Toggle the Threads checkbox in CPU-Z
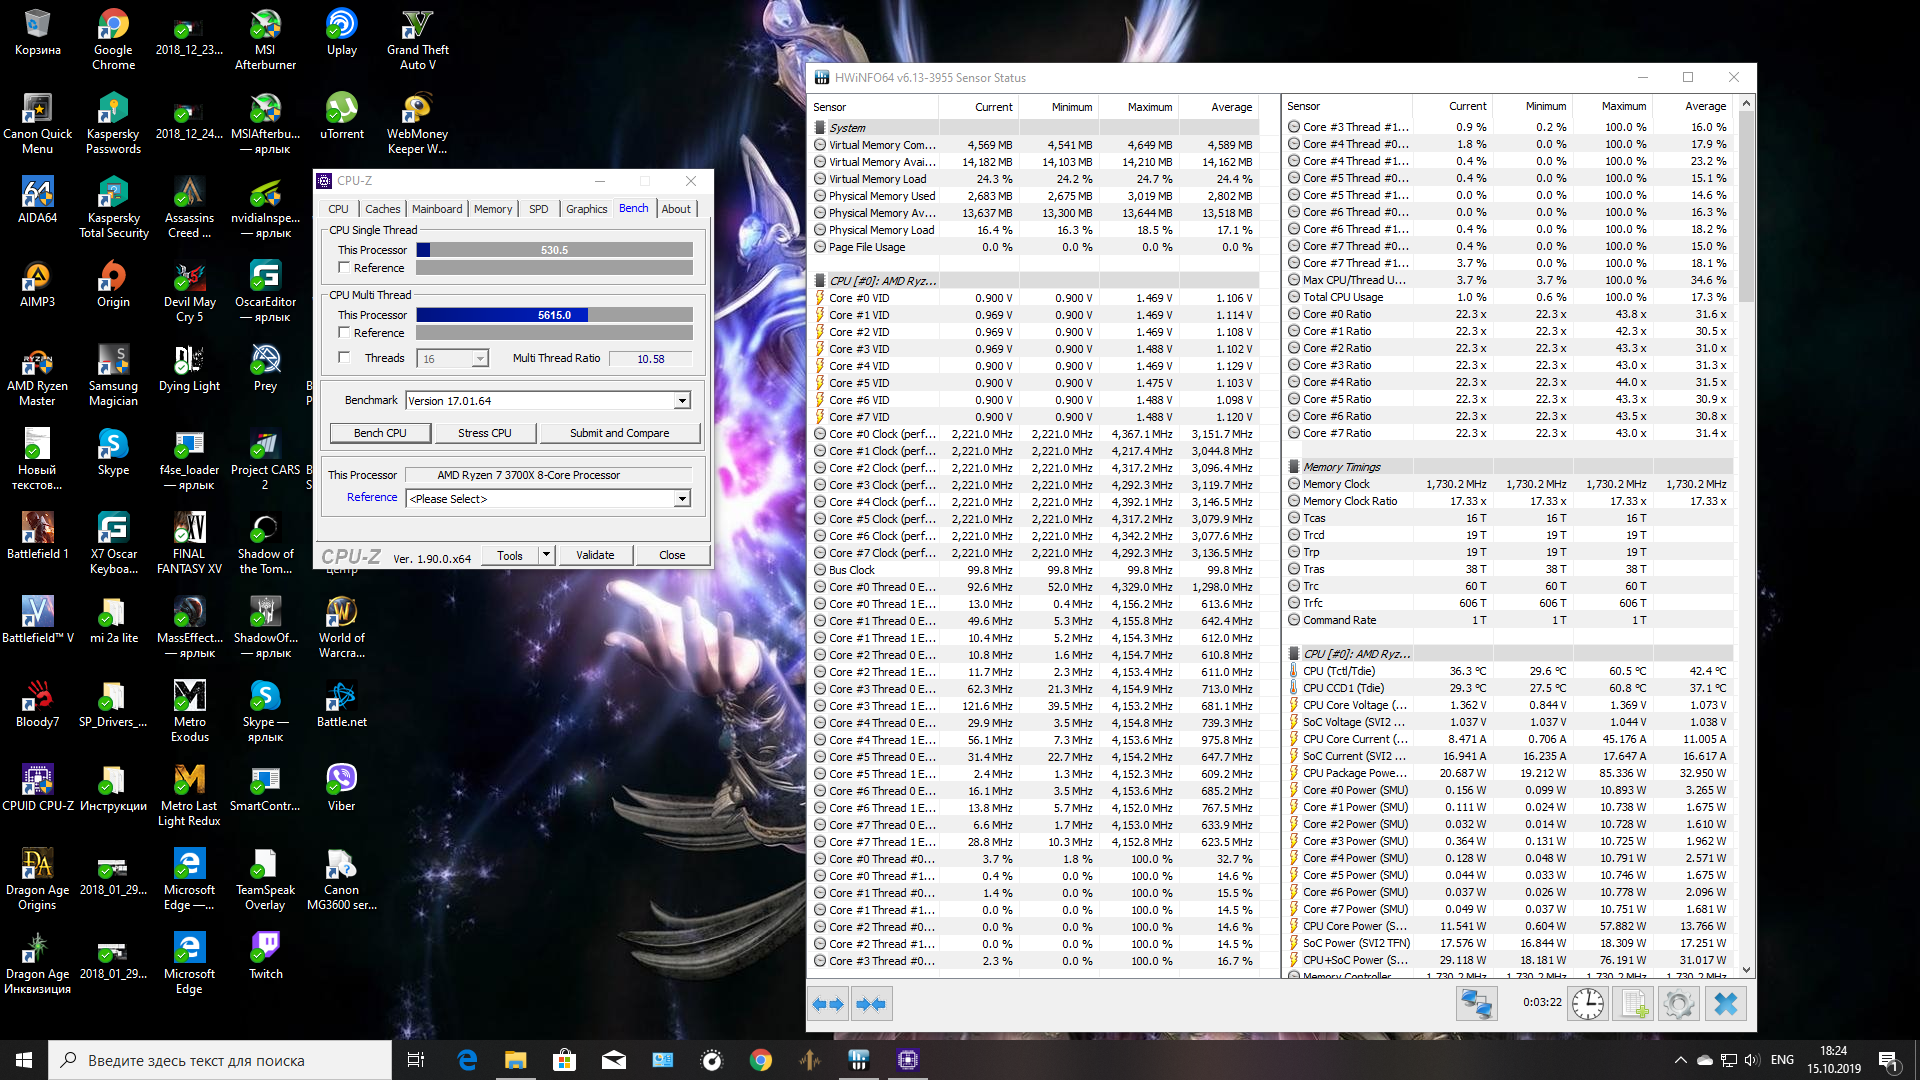Screen dimensions: 1920x1080 [344, 358]
